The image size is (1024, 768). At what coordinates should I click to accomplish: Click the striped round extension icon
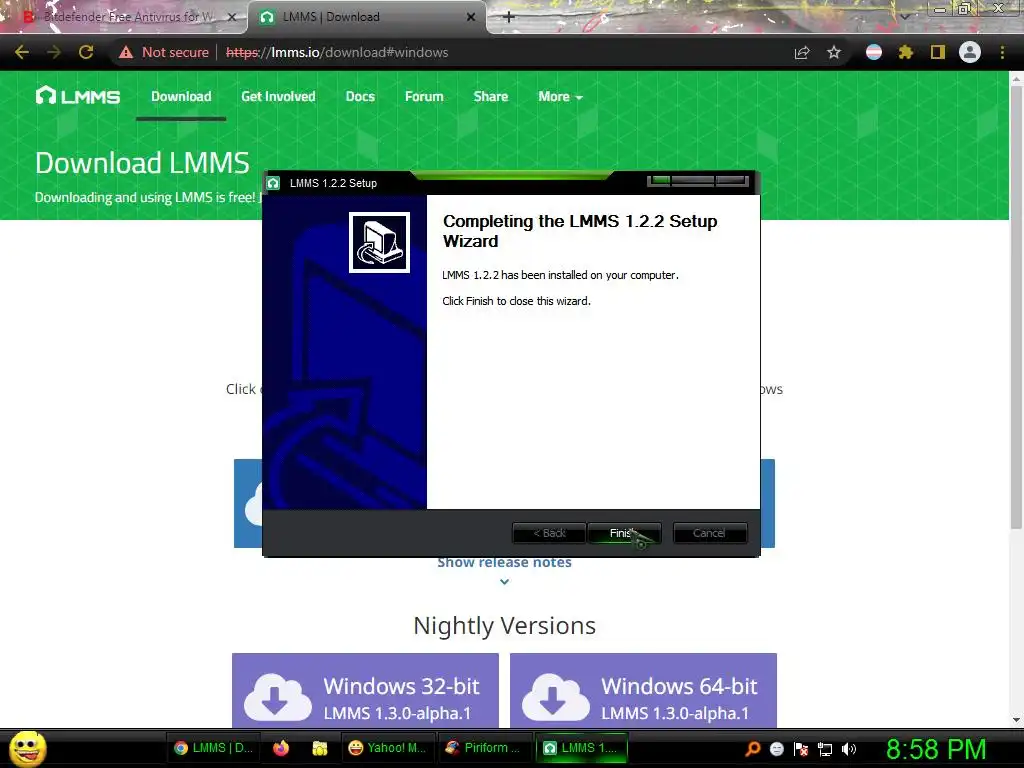[x=874, y=52]
